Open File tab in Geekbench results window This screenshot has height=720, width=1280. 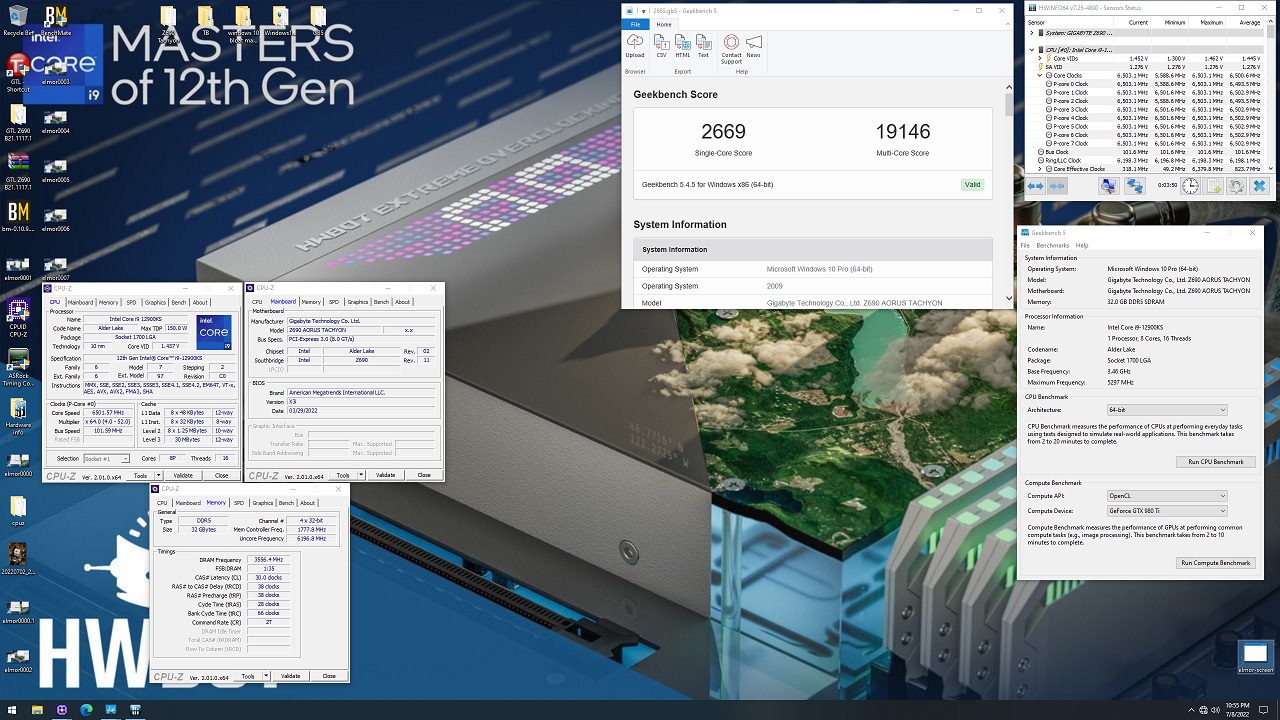pyautogui.click(x=635, y=24)
